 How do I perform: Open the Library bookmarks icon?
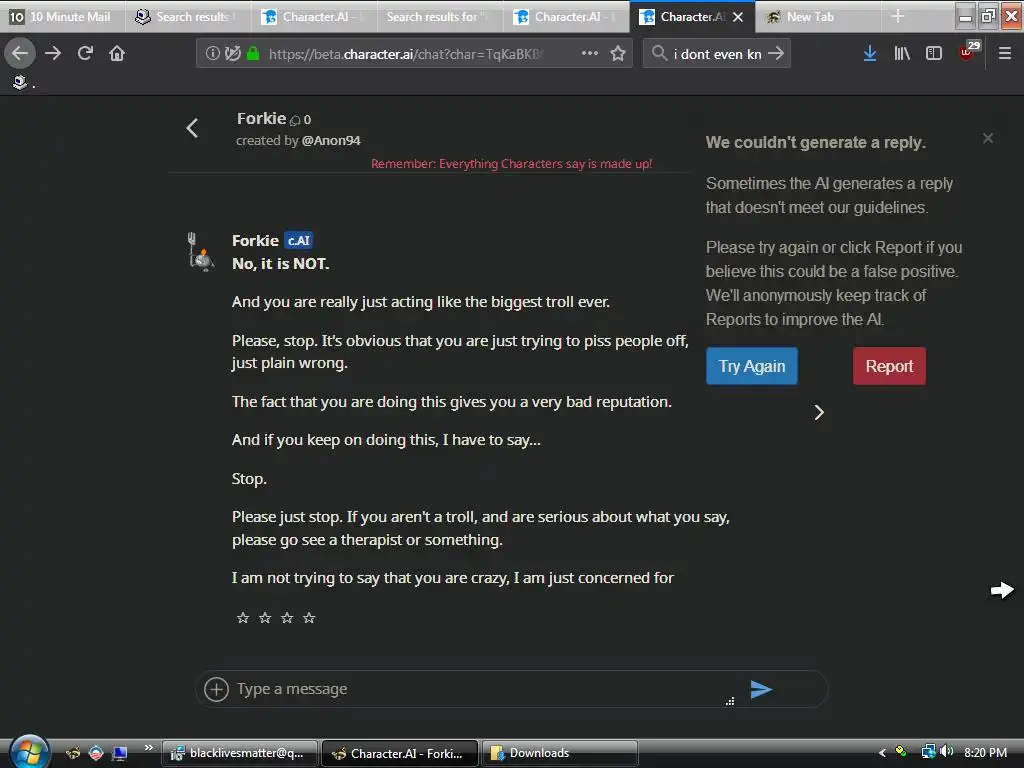click(902, 53)
